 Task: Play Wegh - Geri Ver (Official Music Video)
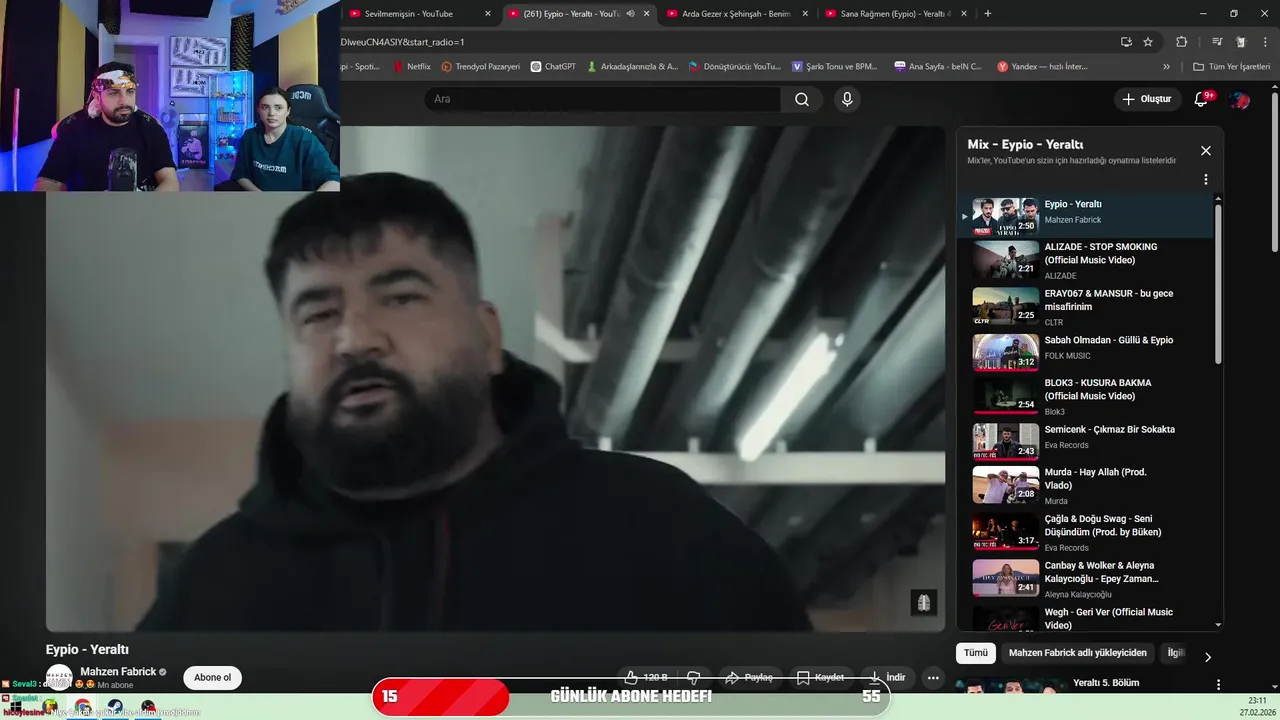pos(1084,618)
